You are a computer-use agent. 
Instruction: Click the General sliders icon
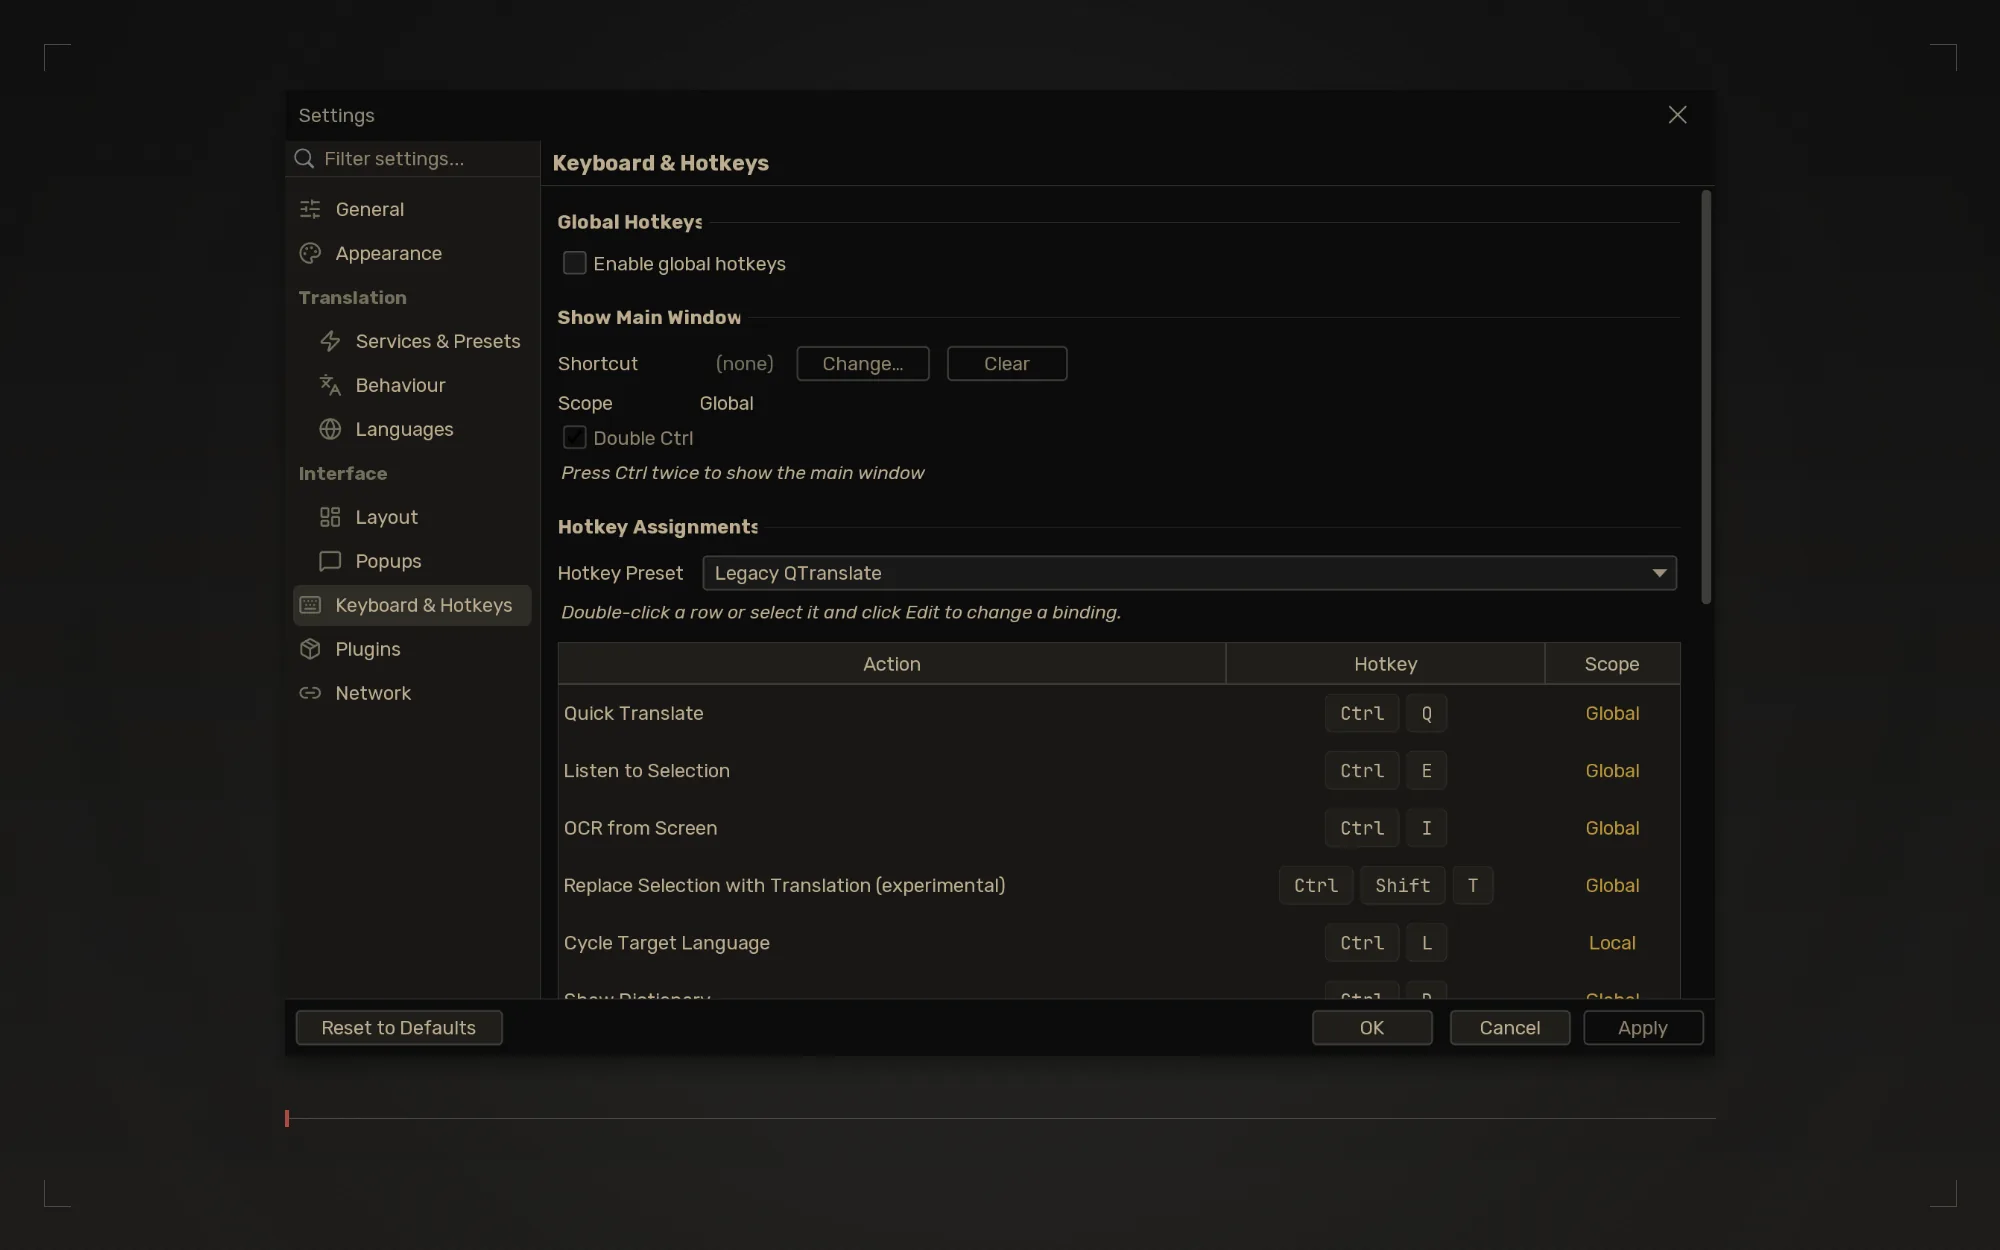point(310,209)
